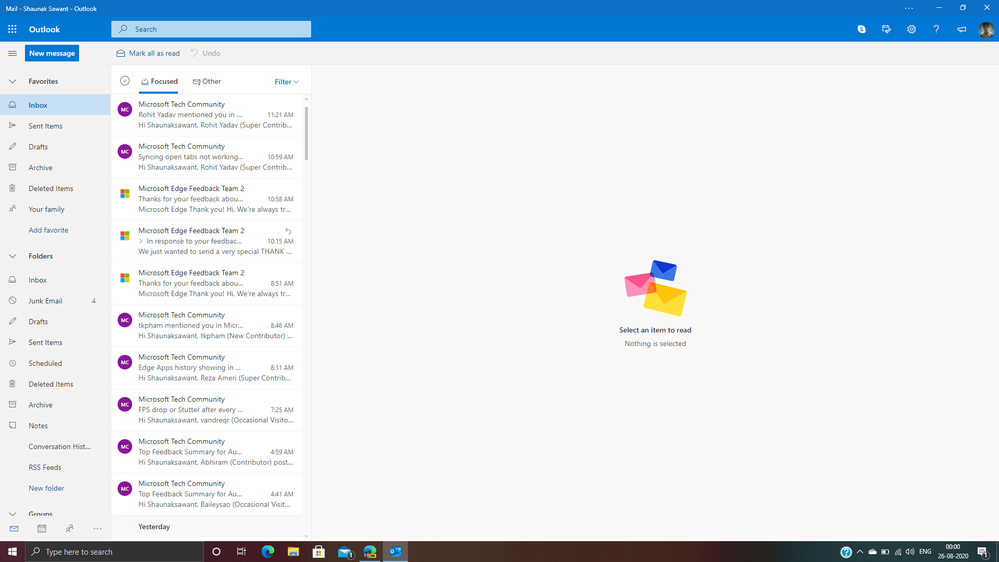Switch to People module icon
The height and width of the screenshot is (562, 999).
[69, 528]
